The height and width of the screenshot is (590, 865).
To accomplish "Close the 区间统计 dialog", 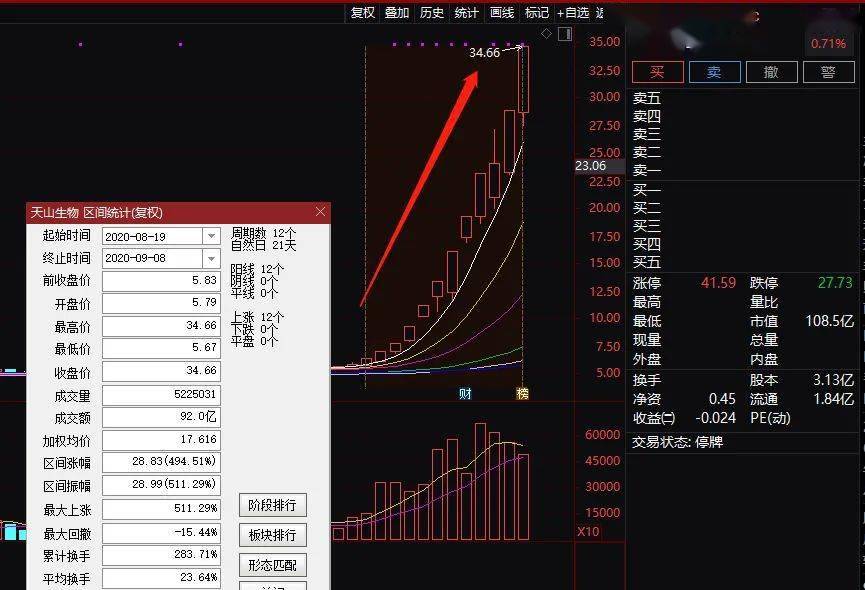I will tap(320, 212).
